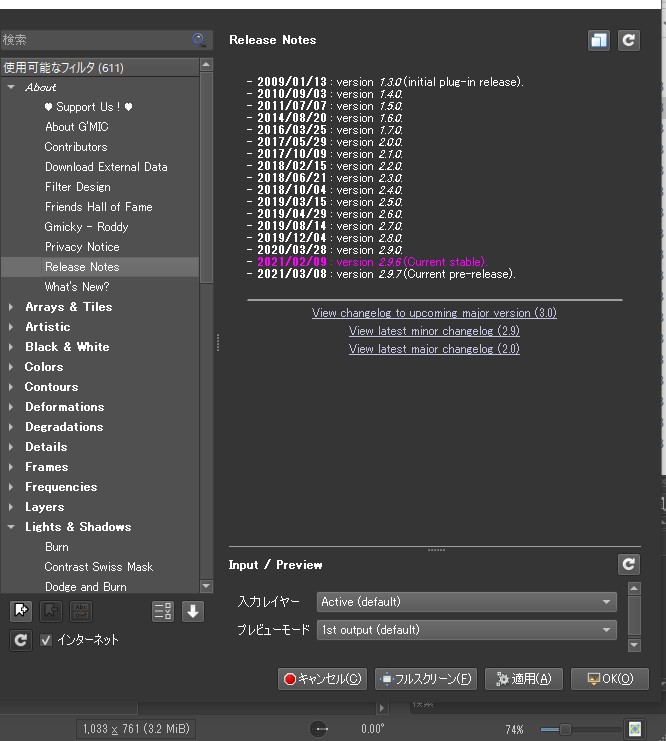Viewport: 666px width, 741px height.
Task: Click the 74% zoom value in status bar
Action: (514, 729)
